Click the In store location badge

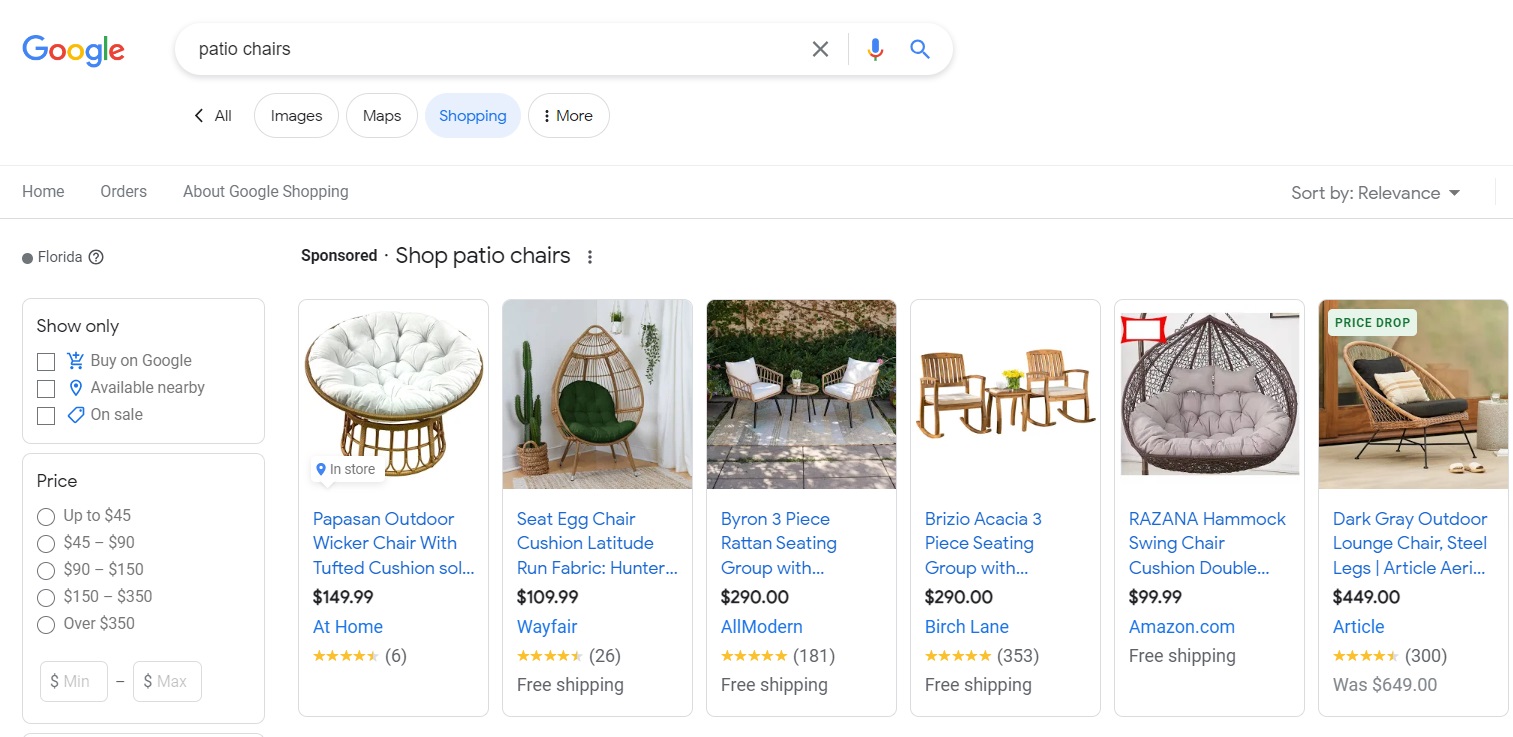(x=346, y=469)
